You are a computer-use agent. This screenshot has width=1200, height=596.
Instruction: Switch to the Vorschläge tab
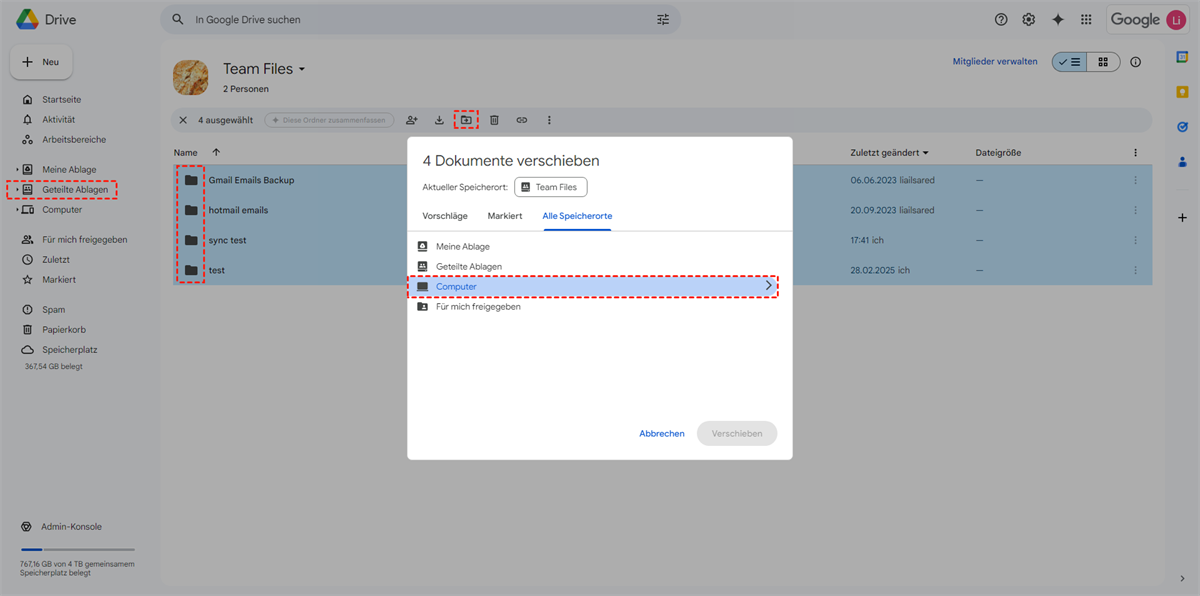(445, 216)
